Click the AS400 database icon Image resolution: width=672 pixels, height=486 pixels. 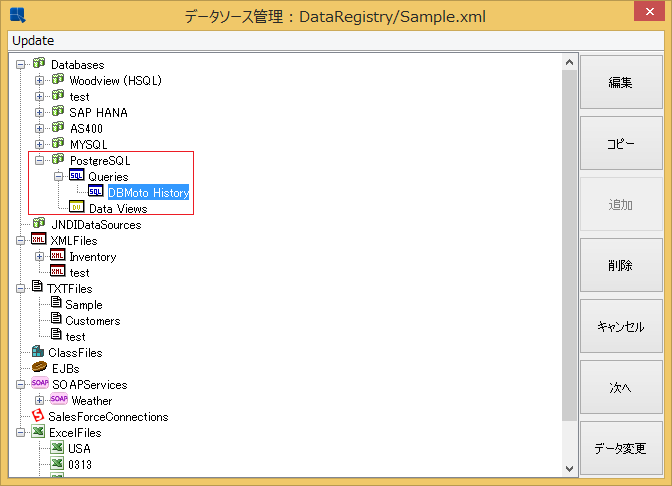coord(58,127)
